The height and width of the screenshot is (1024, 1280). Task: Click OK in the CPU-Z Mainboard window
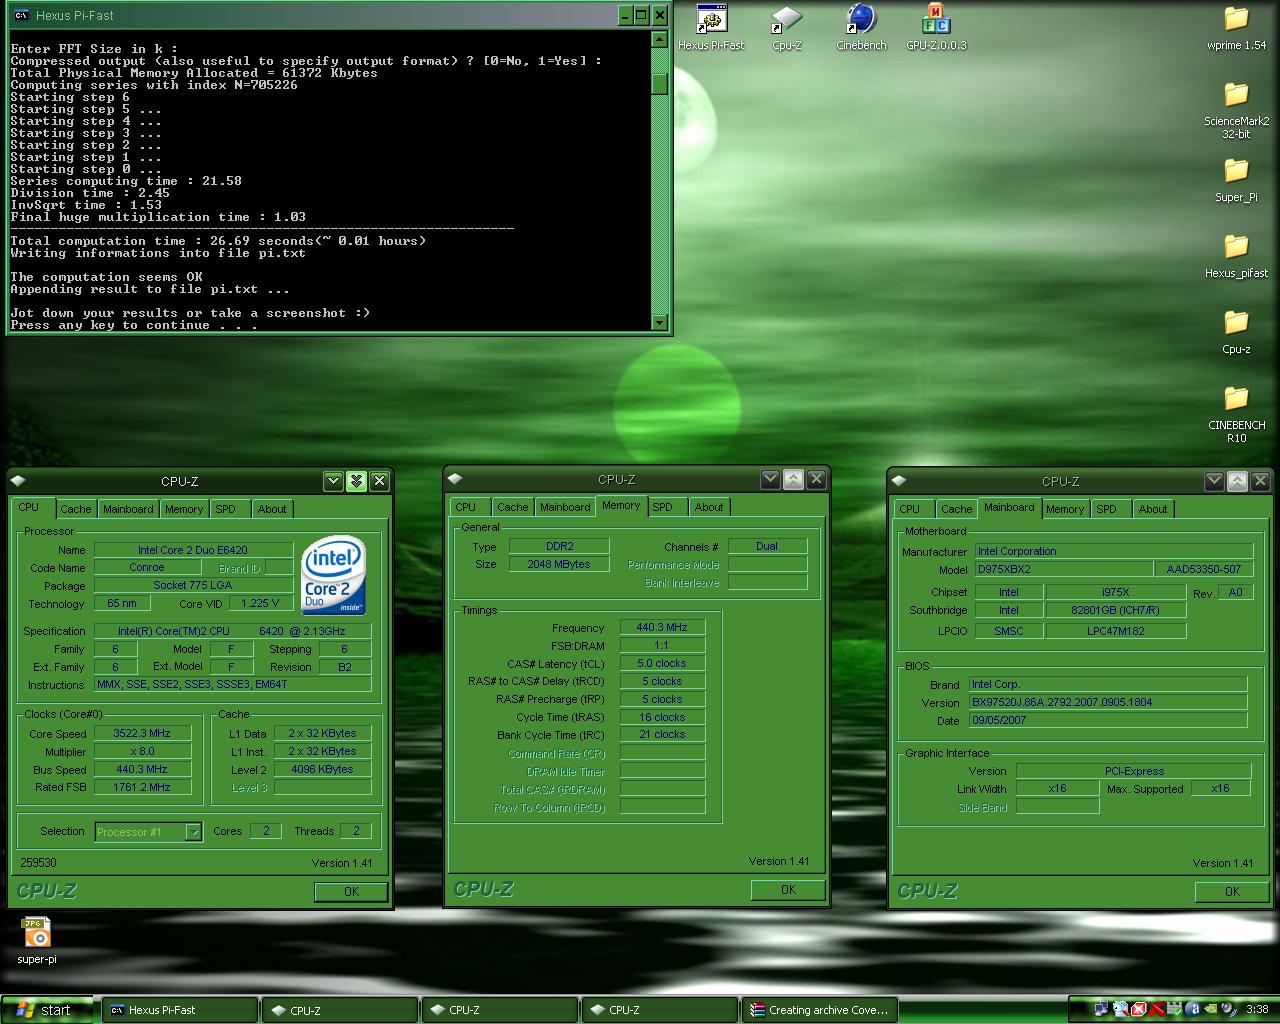tap(1232, 892)
